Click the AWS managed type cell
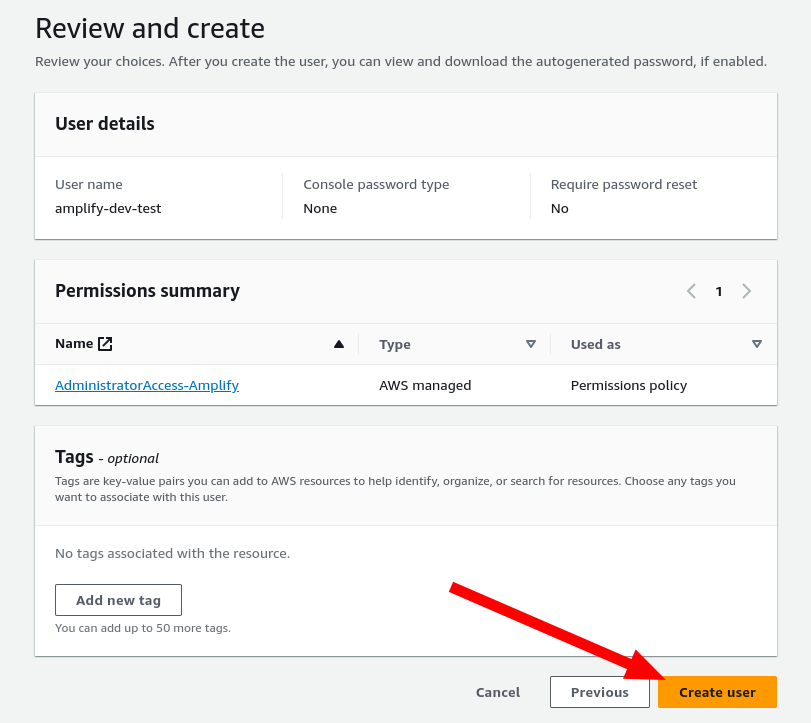 (x=425, y=385)
